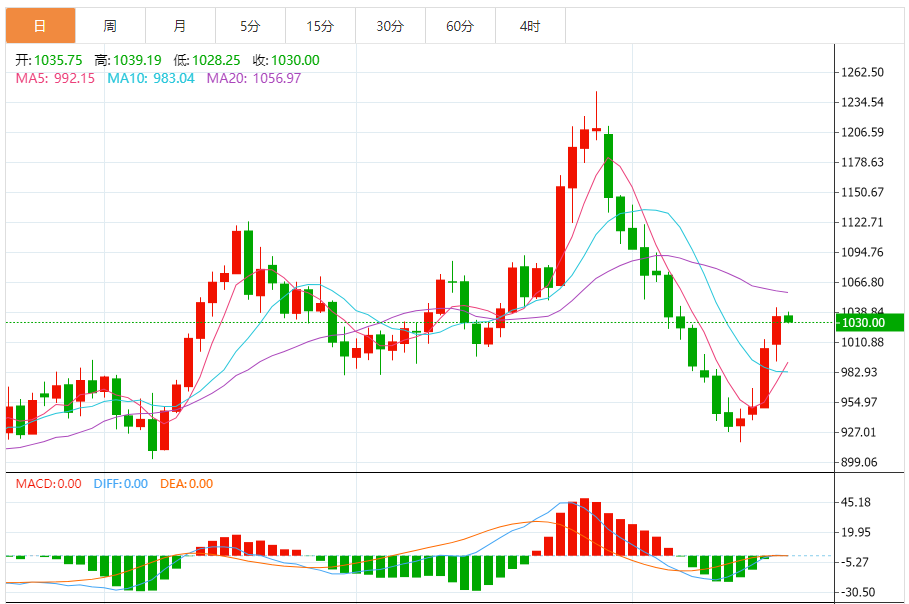
Task: Click the 982.93 price axis label
Action: 859,372
